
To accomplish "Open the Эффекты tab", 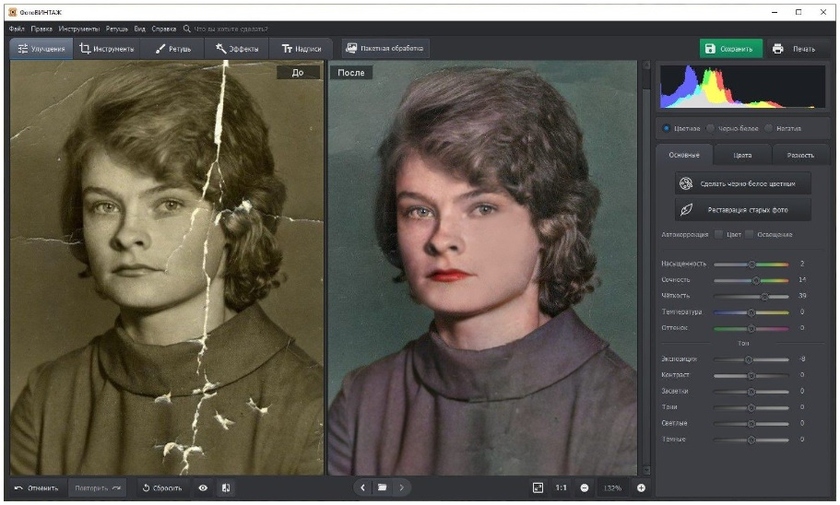I will 237,48.
